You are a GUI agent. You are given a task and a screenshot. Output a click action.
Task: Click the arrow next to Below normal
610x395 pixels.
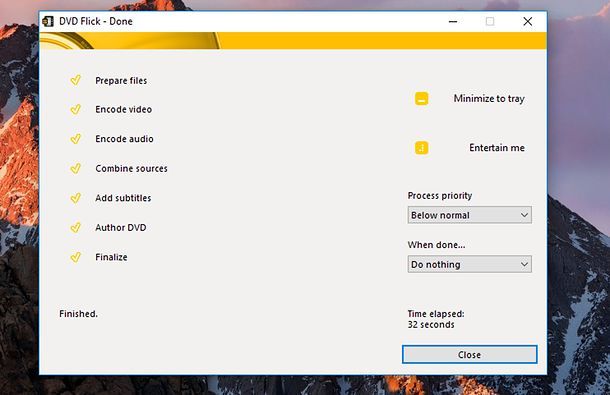pos(524,215)
